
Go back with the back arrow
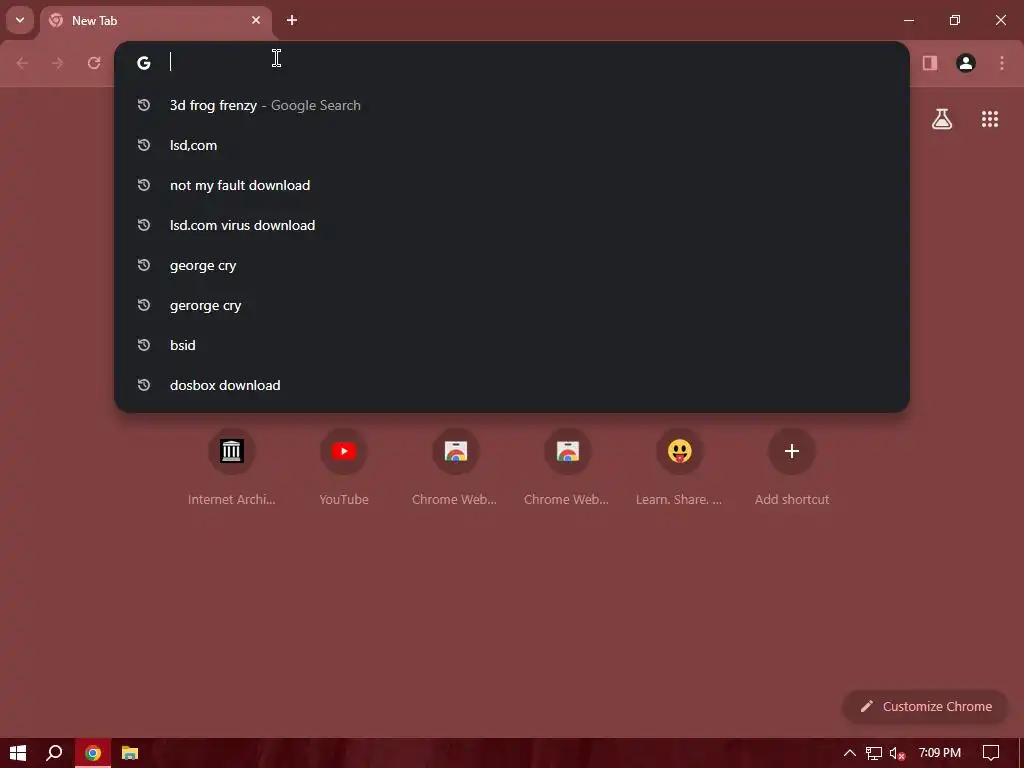coord(22,63)
